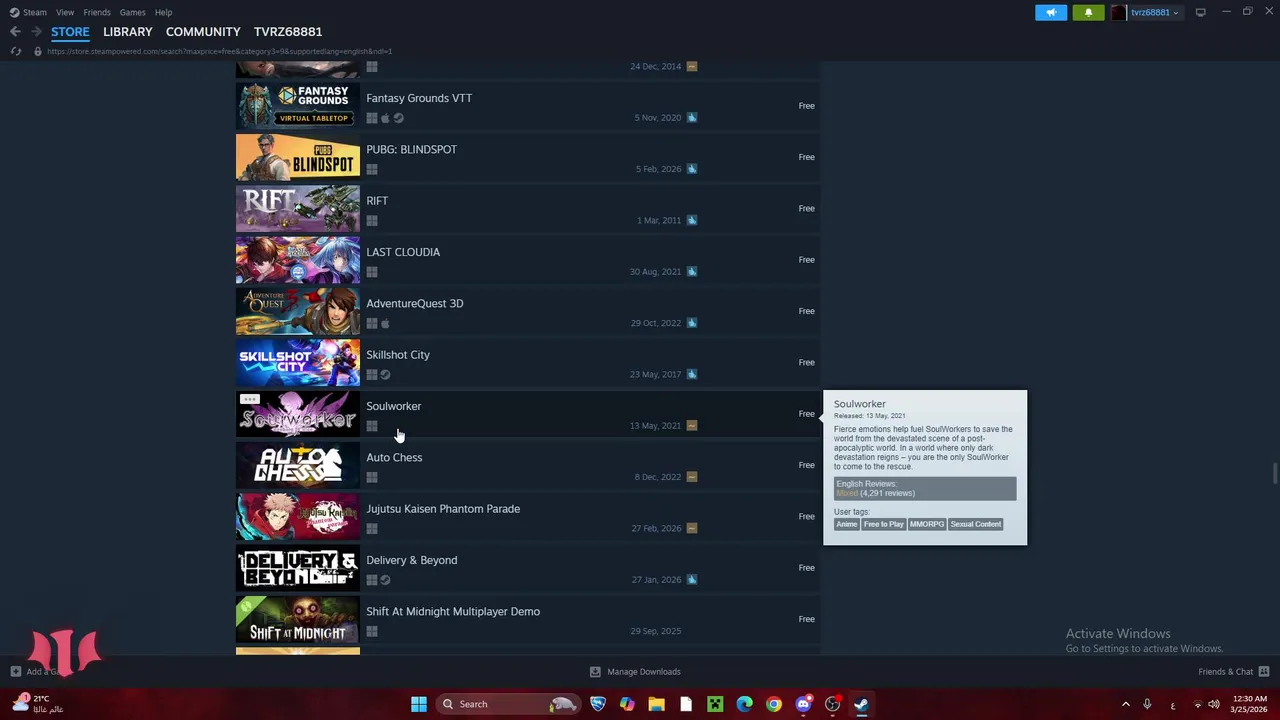The image size is (1280, 720).
Task: Click the speaker volume icon in system tray
Action: click(1216, 704)
